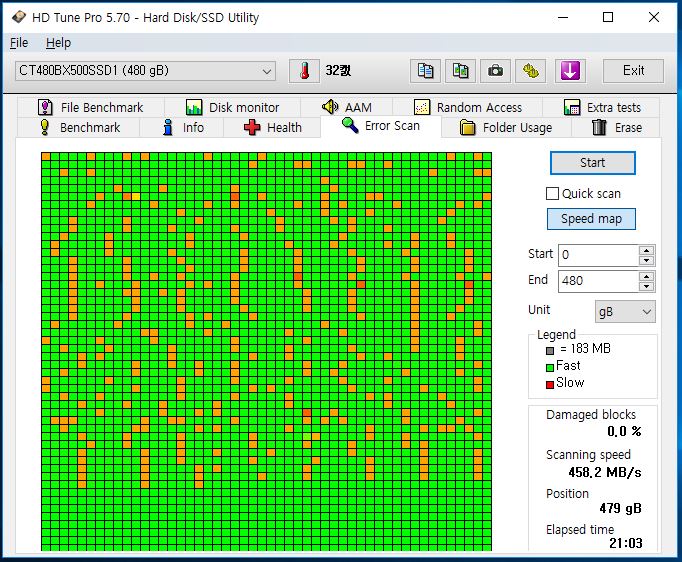Screen dimensions: 682x562
Task: Click the gray 183 MB legend swatch
Action: pos(550,350)
